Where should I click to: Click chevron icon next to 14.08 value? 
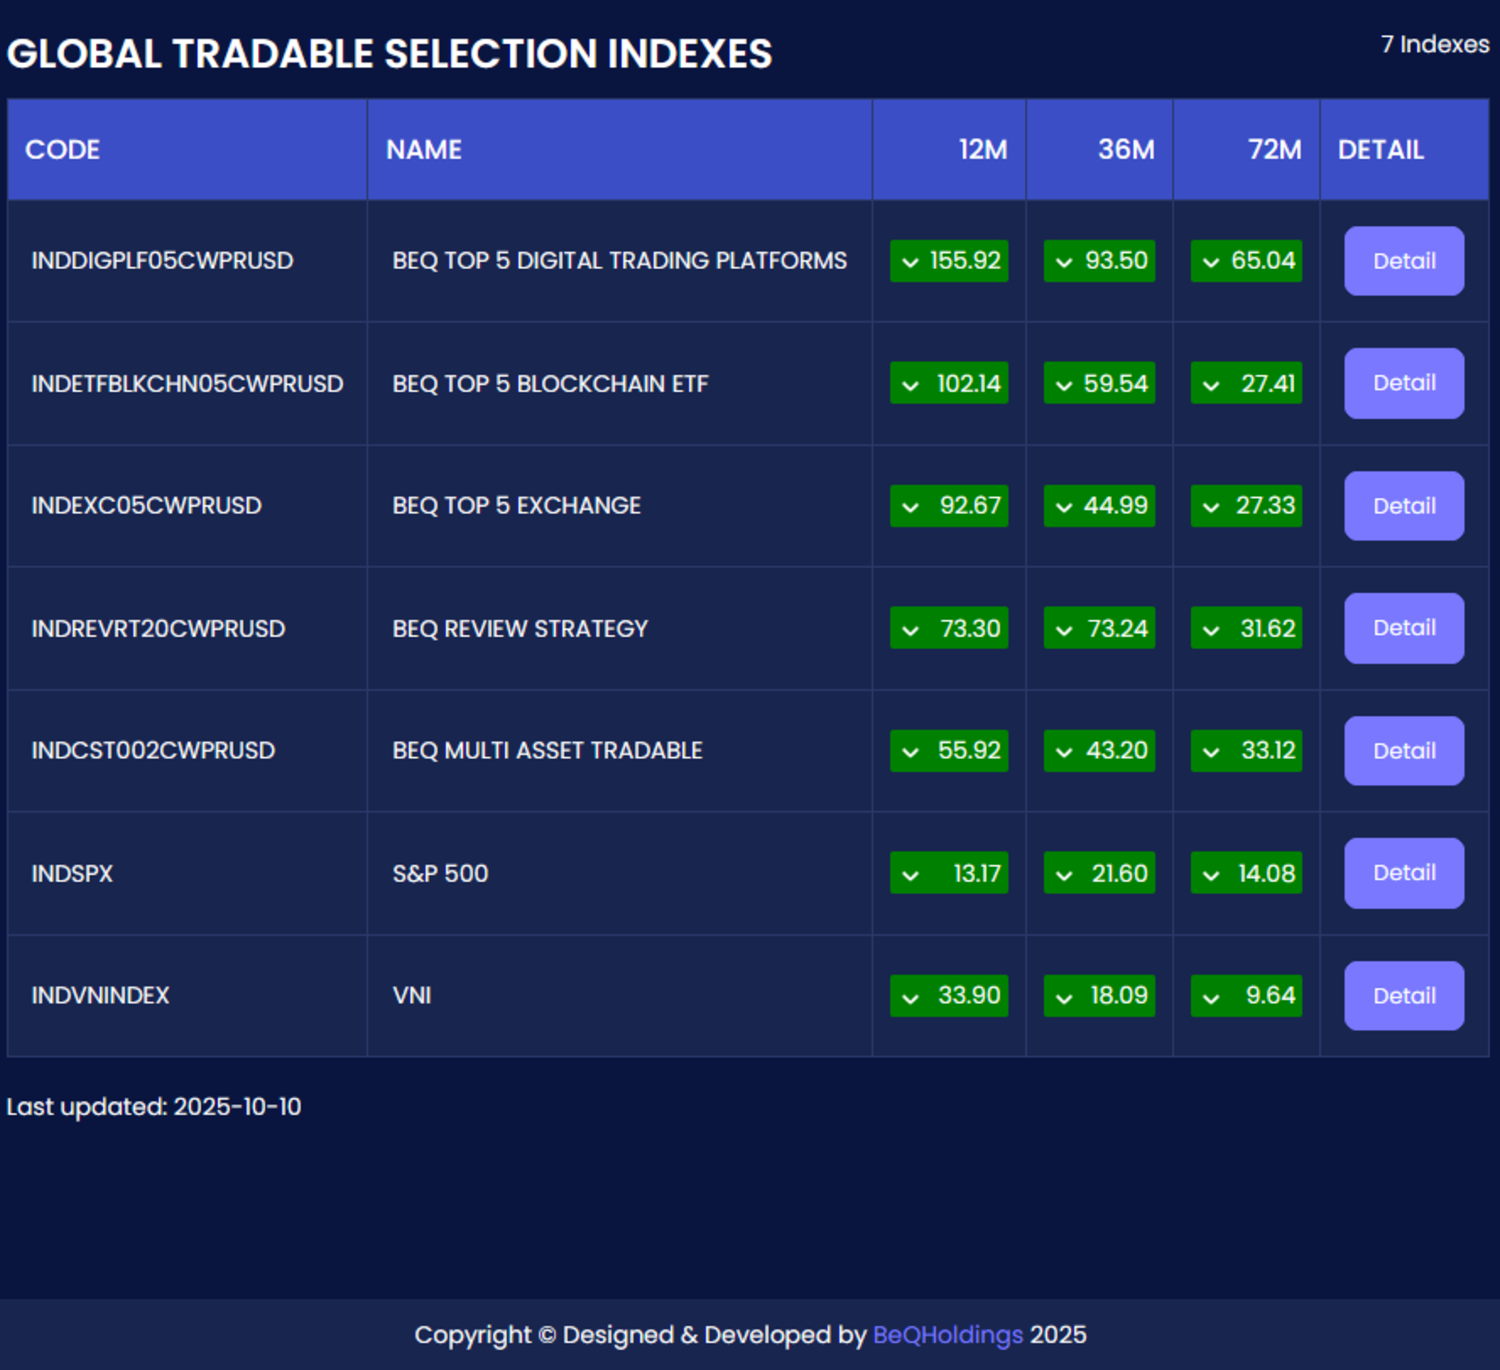(1211, 875)
